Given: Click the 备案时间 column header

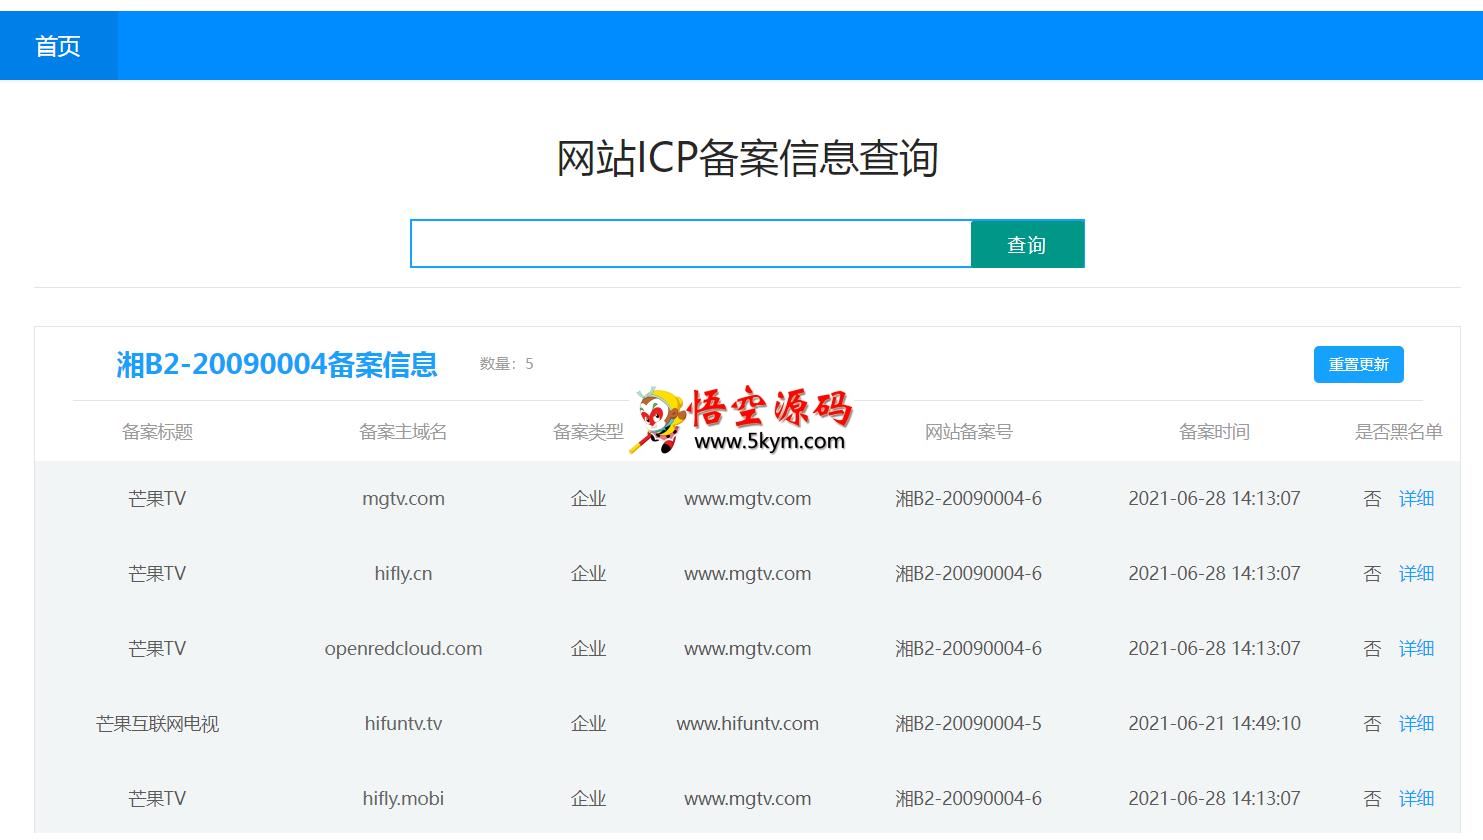Looking at the screenshot, I should 1214,432.
